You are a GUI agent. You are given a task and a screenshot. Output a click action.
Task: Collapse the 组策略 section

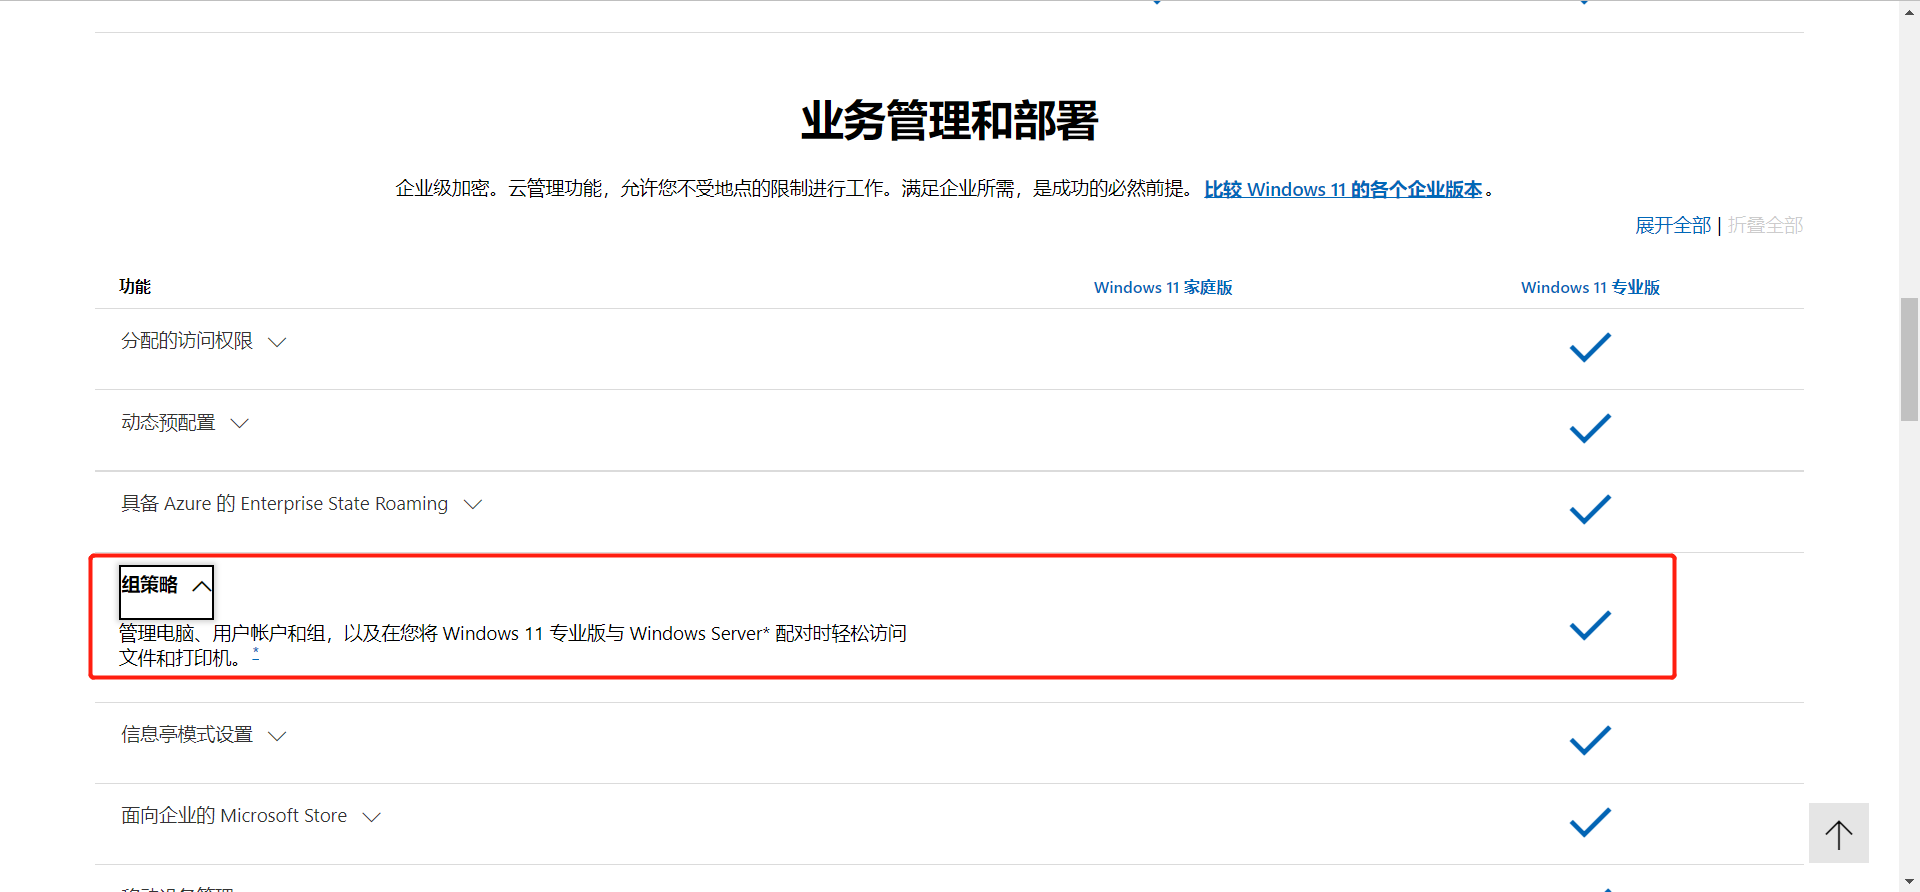click(166, 591)
